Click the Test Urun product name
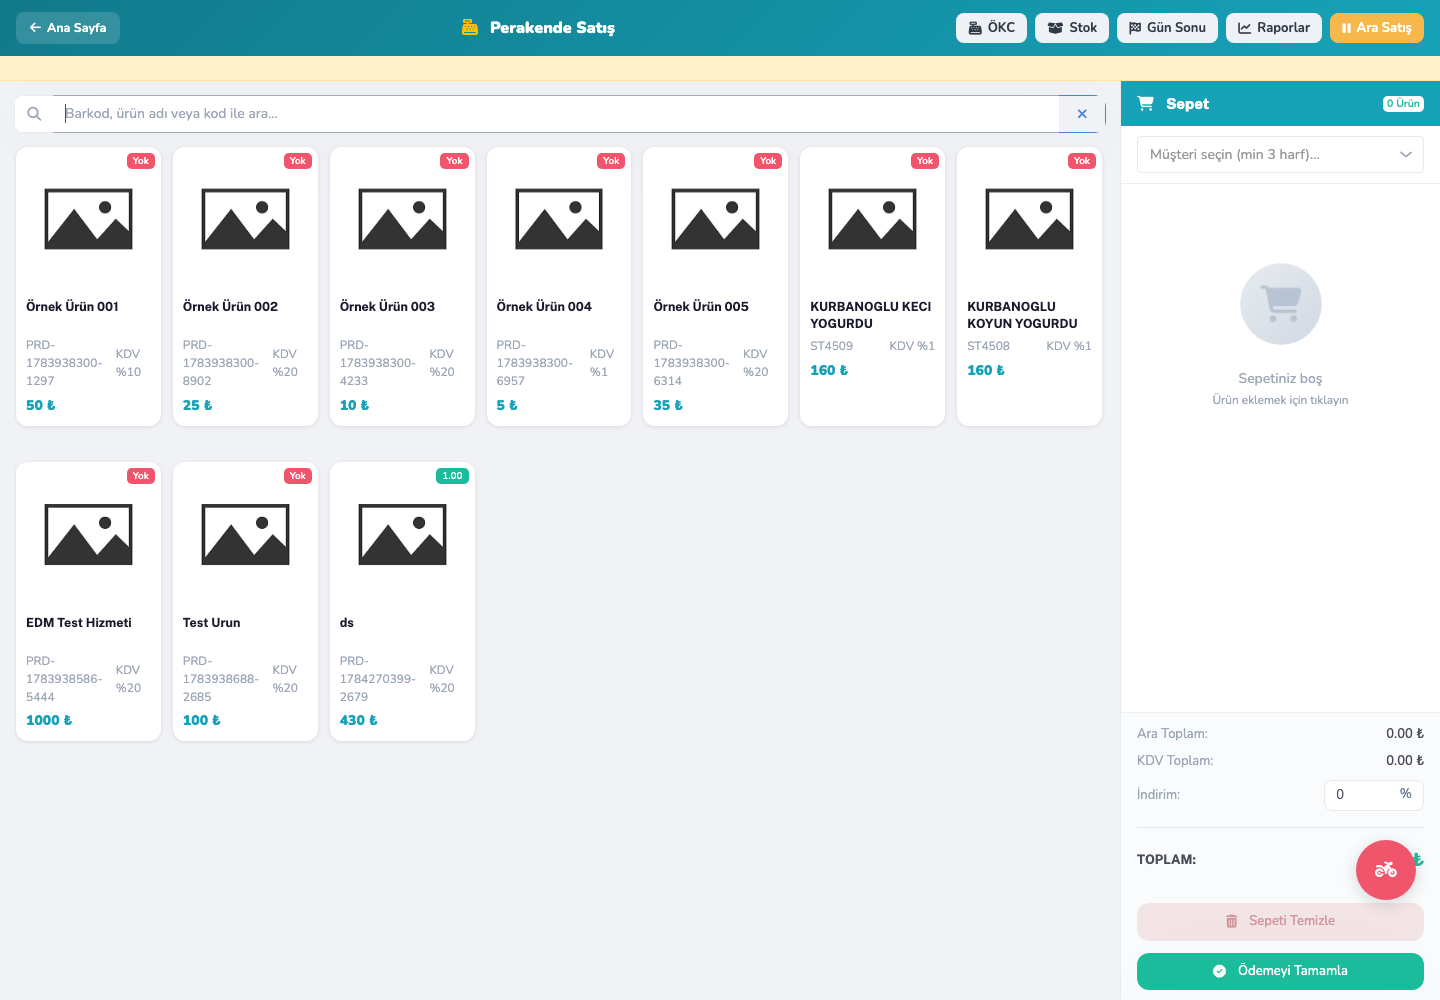Screen dimensions: 1440x1000 click(212, 623)
